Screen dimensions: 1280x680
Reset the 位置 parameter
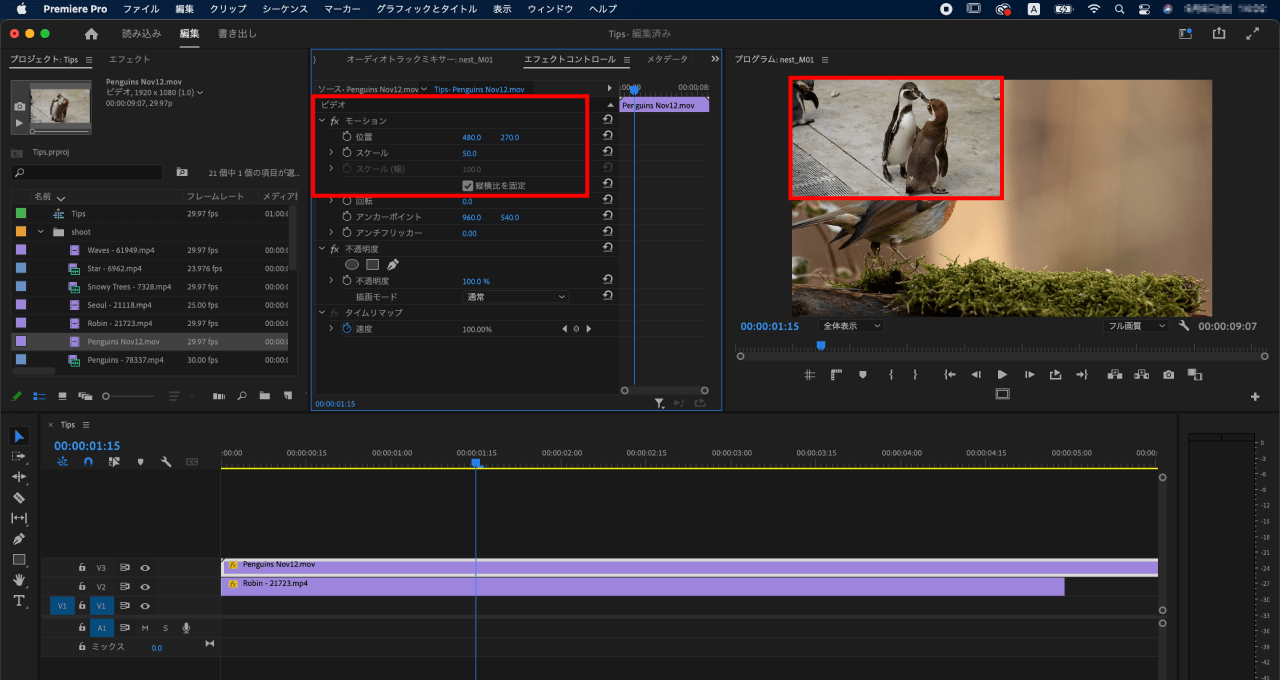(x=607, y=136)
